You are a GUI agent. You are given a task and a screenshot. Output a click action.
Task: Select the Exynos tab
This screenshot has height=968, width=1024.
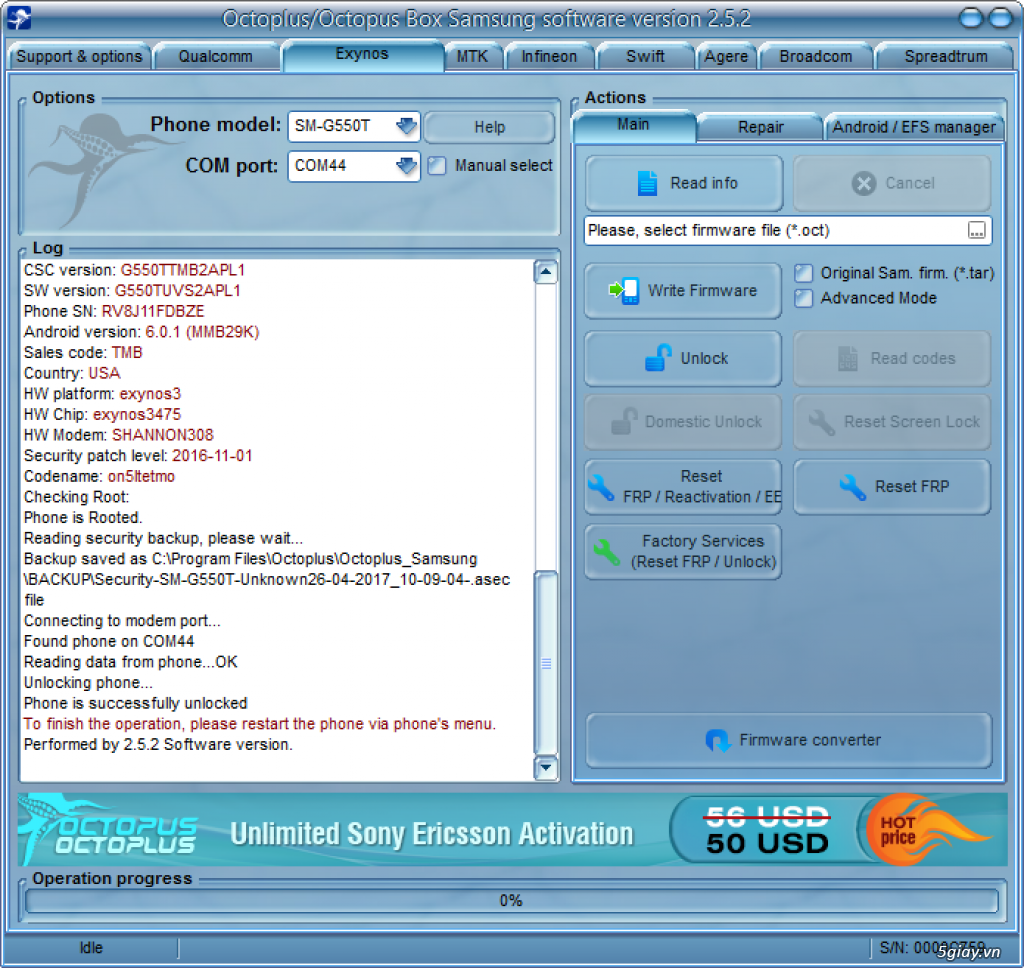pyautogui.click(x=362, y=54)
